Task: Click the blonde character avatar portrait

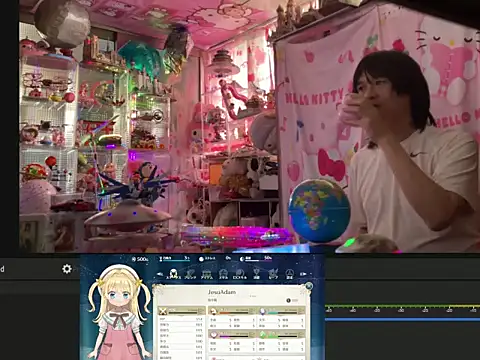Action: point(119,312)
